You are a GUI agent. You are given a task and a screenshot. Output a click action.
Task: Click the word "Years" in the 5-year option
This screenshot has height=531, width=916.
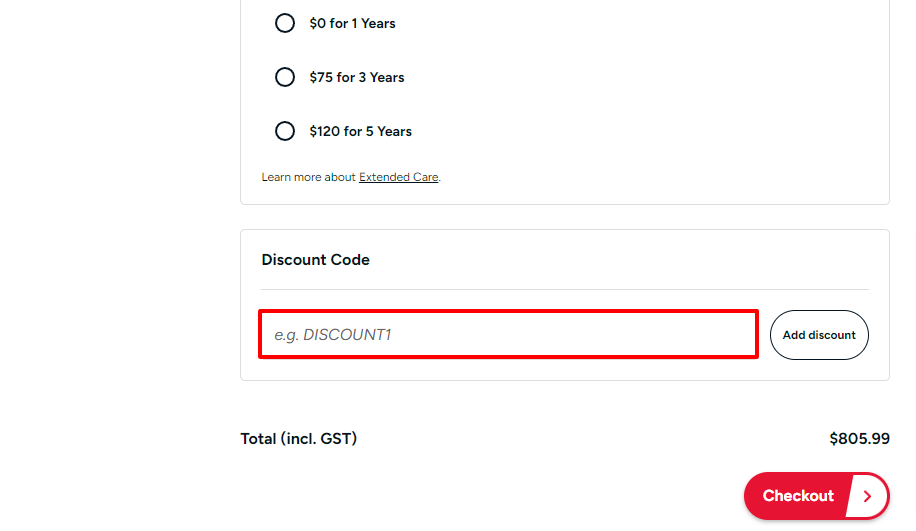(x=394, y=131)
